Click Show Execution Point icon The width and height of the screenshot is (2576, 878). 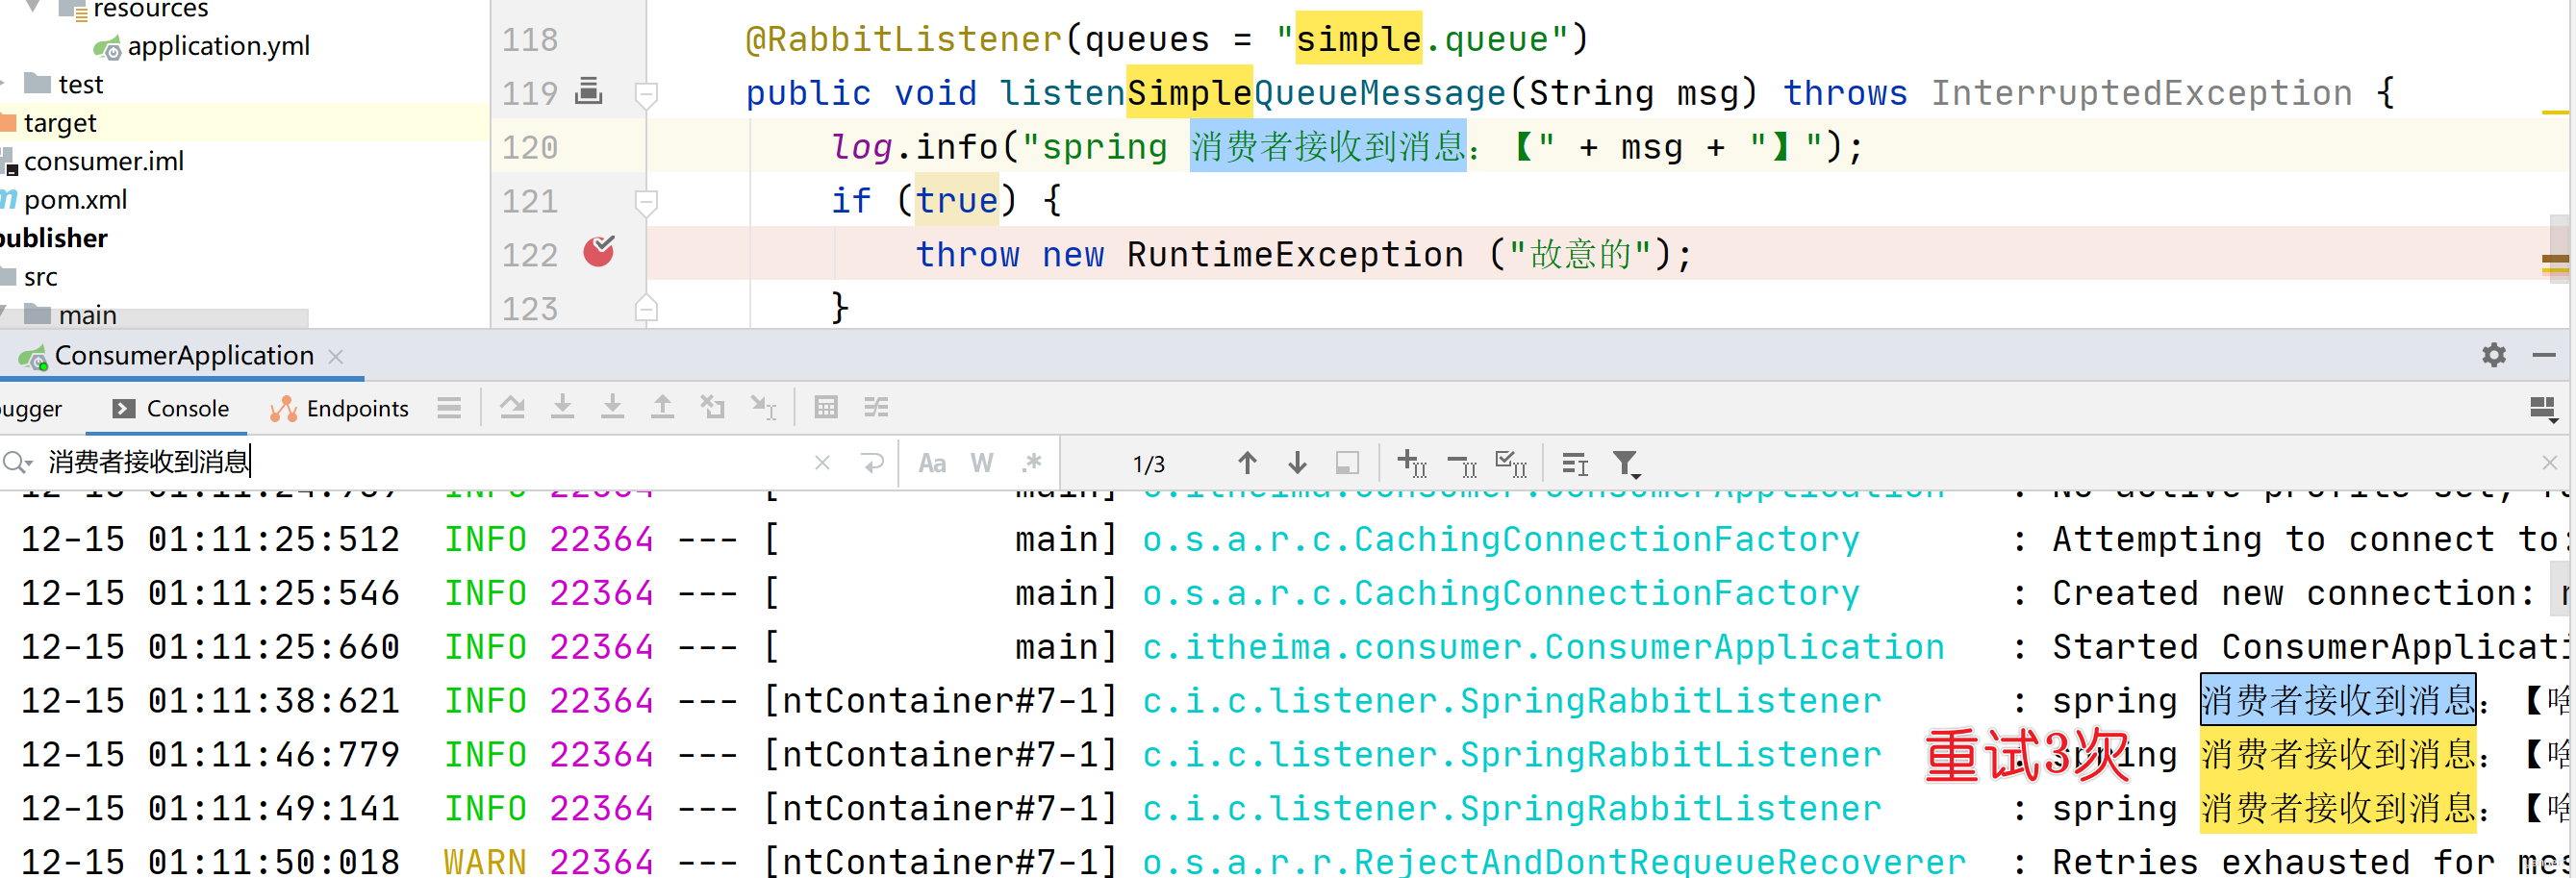pos(512,407)
